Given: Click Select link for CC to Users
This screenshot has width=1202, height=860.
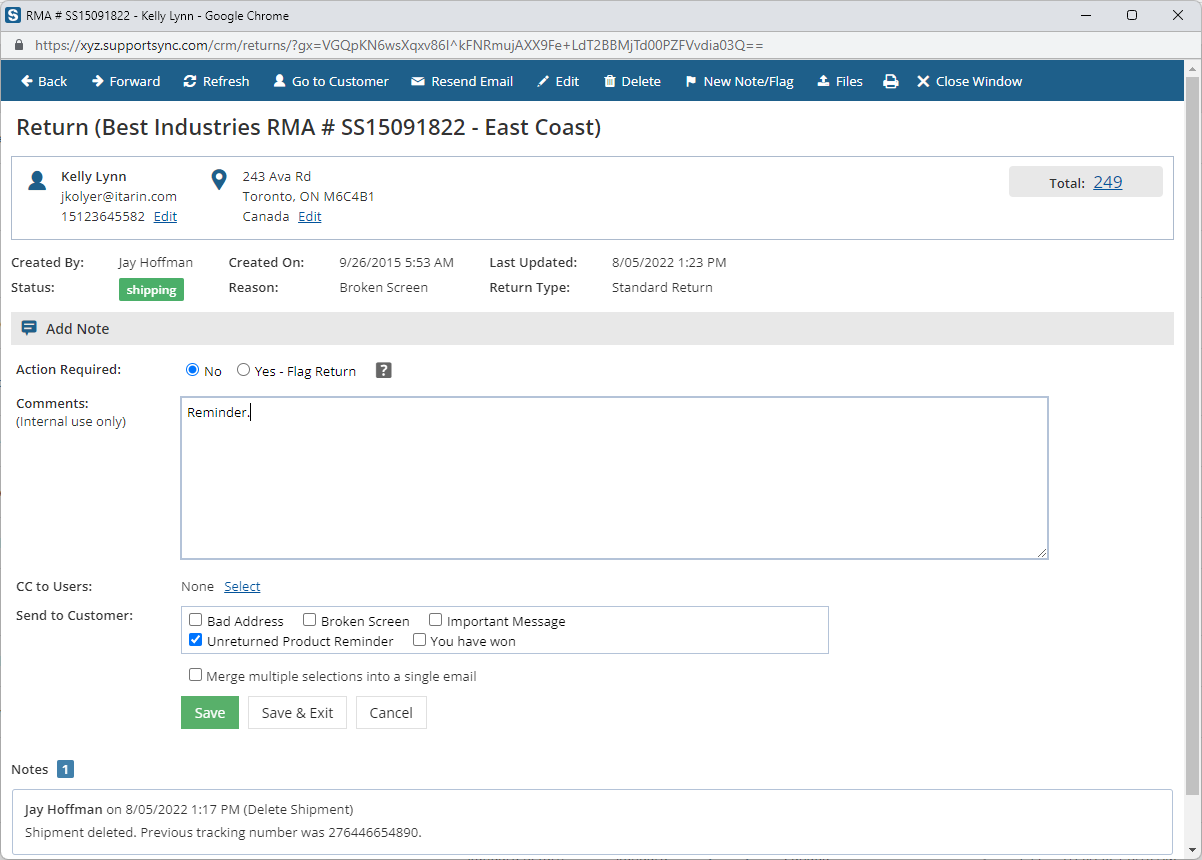Looking at the screenshot, I should 242,587.
